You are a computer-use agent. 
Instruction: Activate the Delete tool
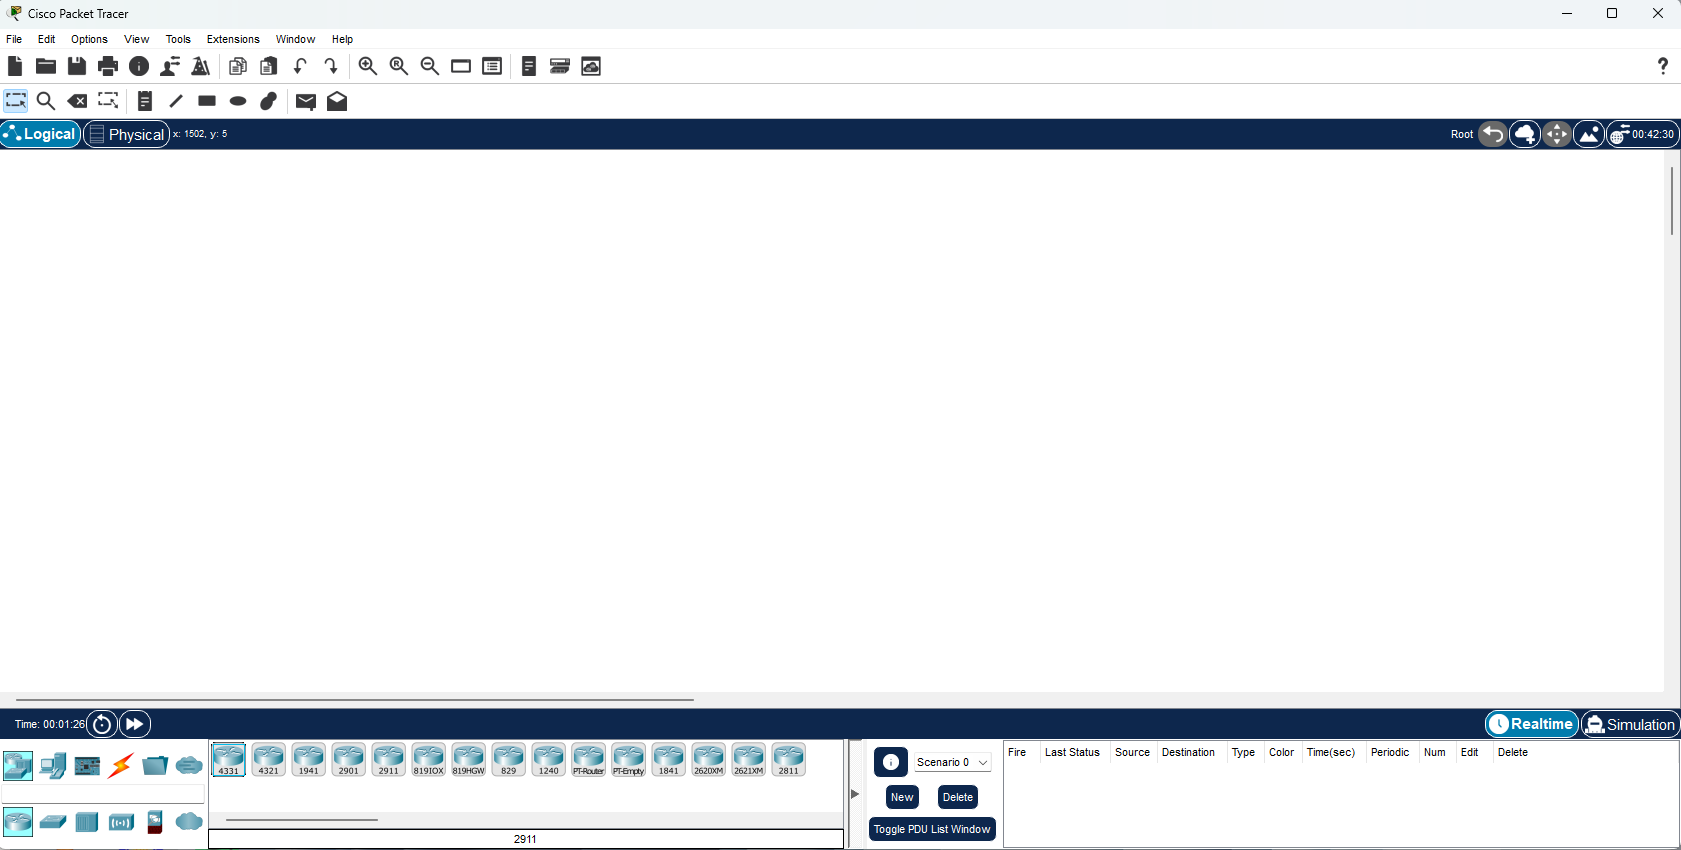(x=77, y=101)
